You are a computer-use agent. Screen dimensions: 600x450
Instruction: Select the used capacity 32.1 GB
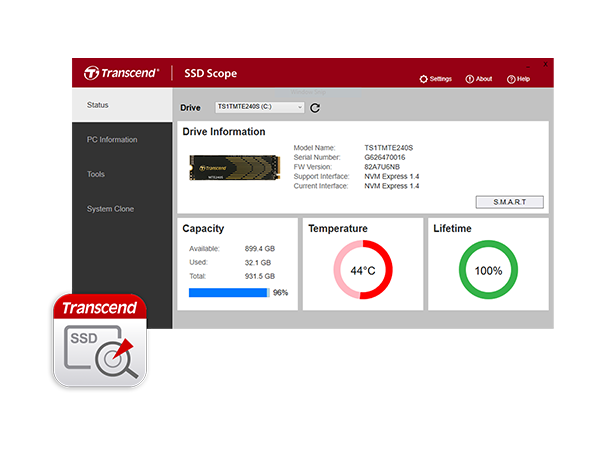[258, 262]
